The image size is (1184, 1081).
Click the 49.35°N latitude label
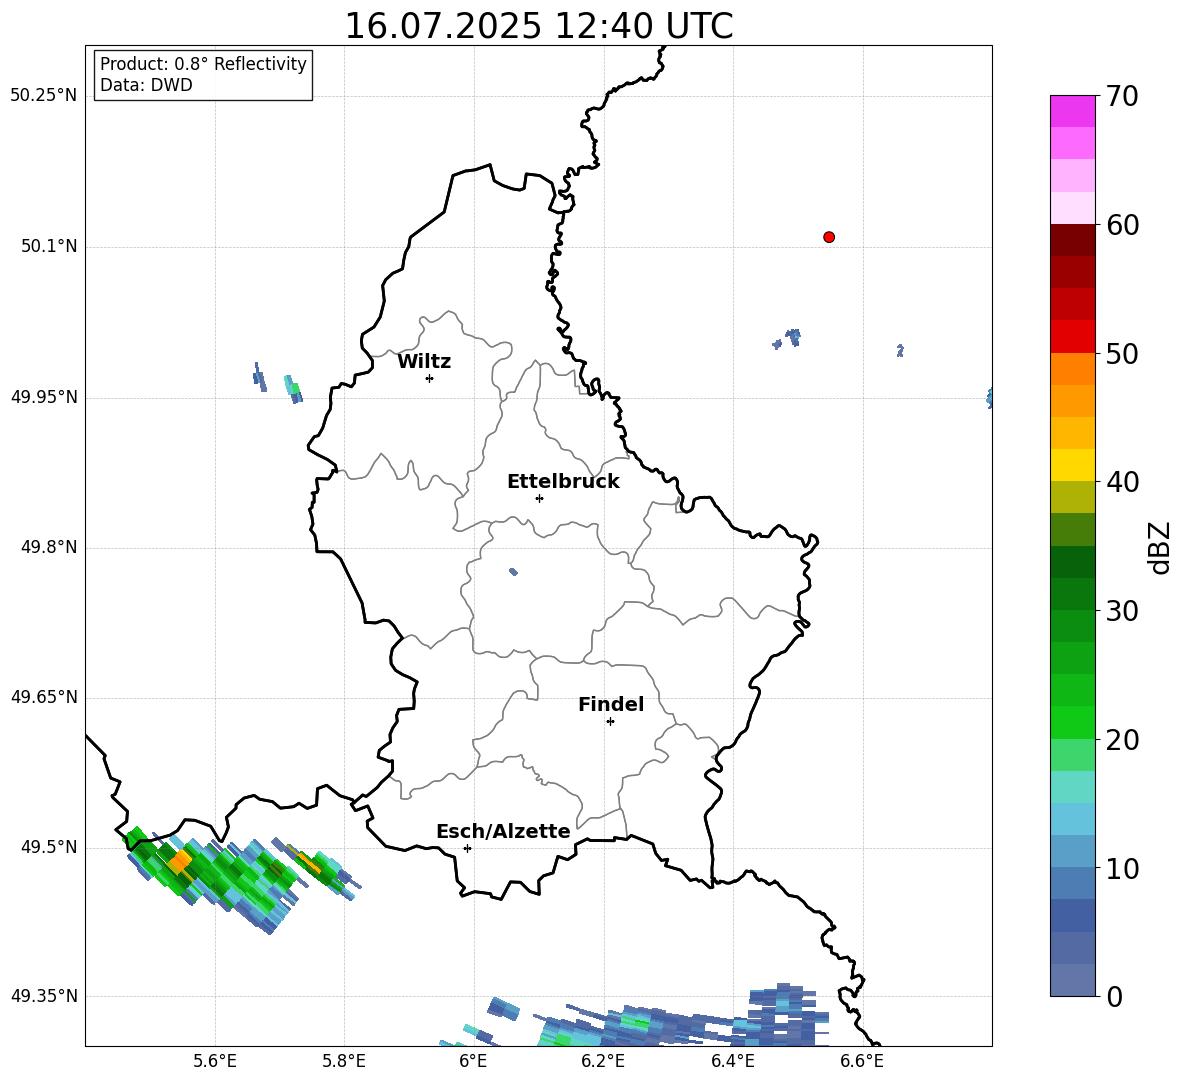pos(44,996)
